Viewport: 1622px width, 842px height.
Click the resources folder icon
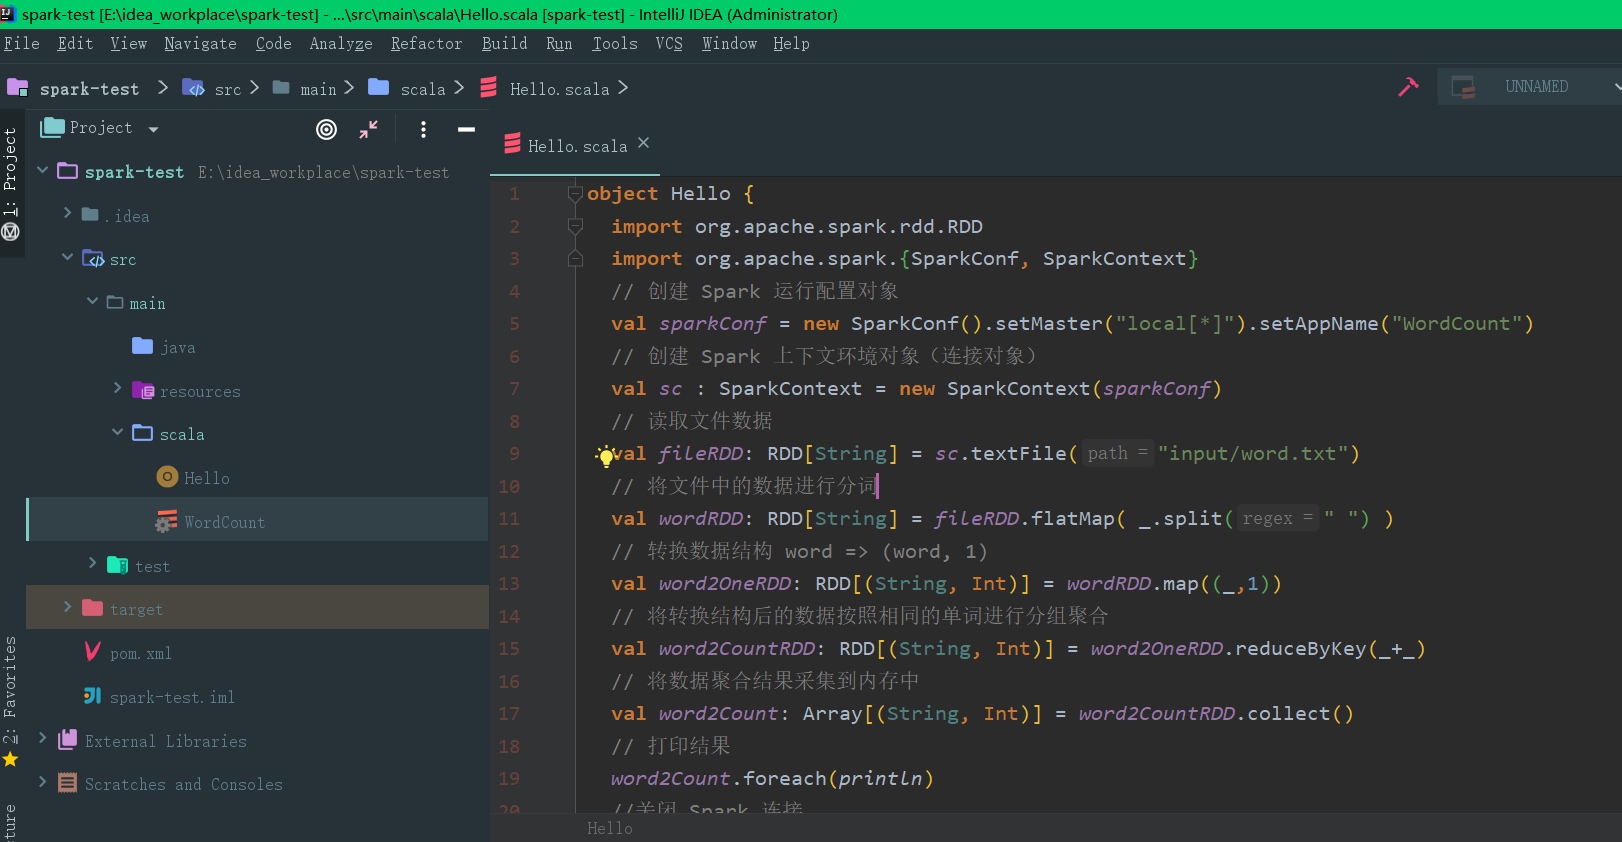click(143, 390)
